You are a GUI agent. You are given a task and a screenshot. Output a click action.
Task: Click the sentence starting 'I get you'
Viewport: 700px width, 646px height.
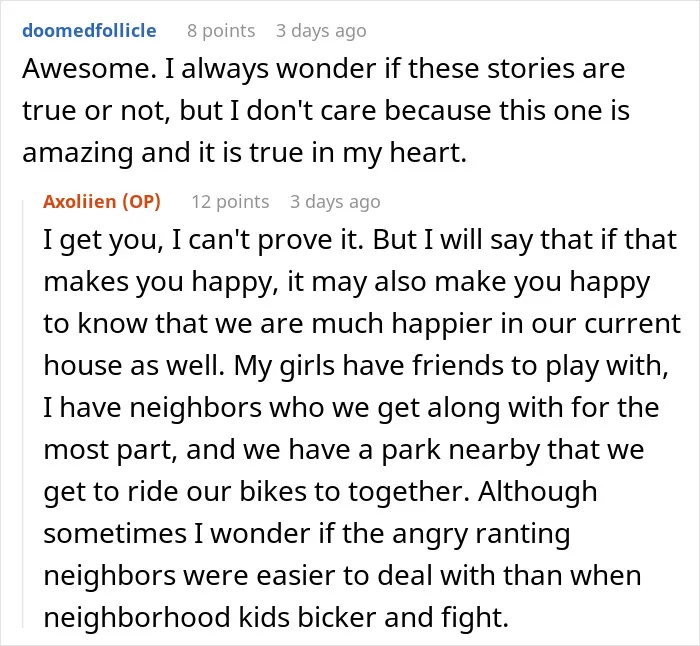click(x=202, y=240)
